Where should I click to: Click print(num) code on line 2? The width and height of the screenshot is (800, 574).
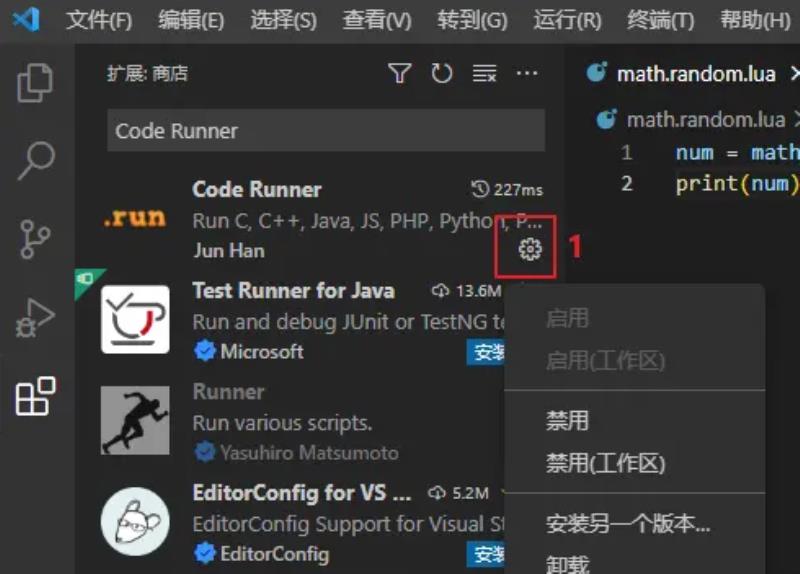(x=737, y=184)
